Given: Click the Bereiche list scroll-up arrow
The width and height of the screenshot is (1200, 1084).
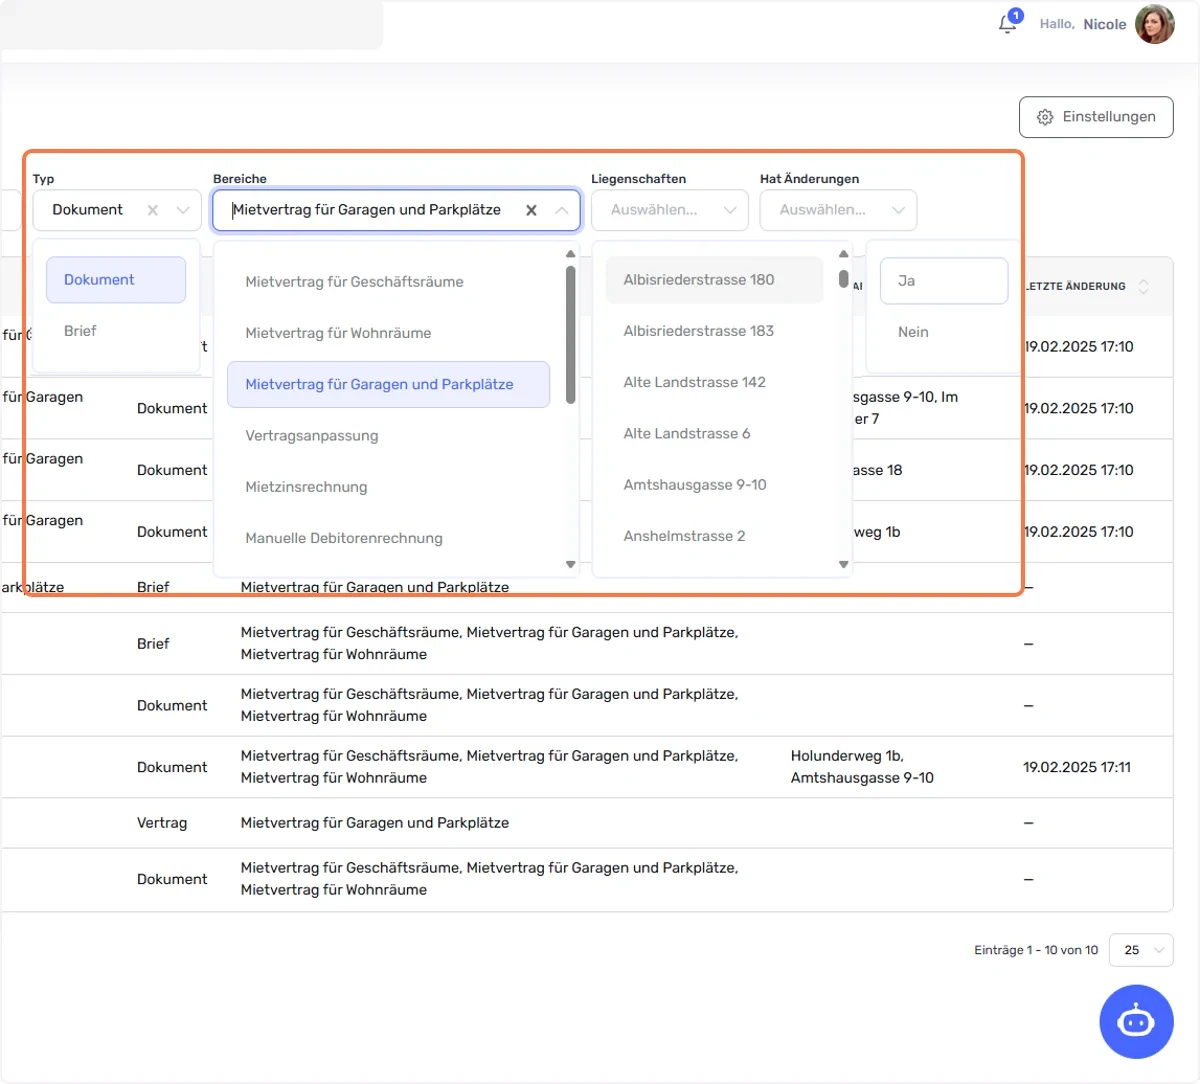Looking at the screenshot, I should (x=571, y=254).
